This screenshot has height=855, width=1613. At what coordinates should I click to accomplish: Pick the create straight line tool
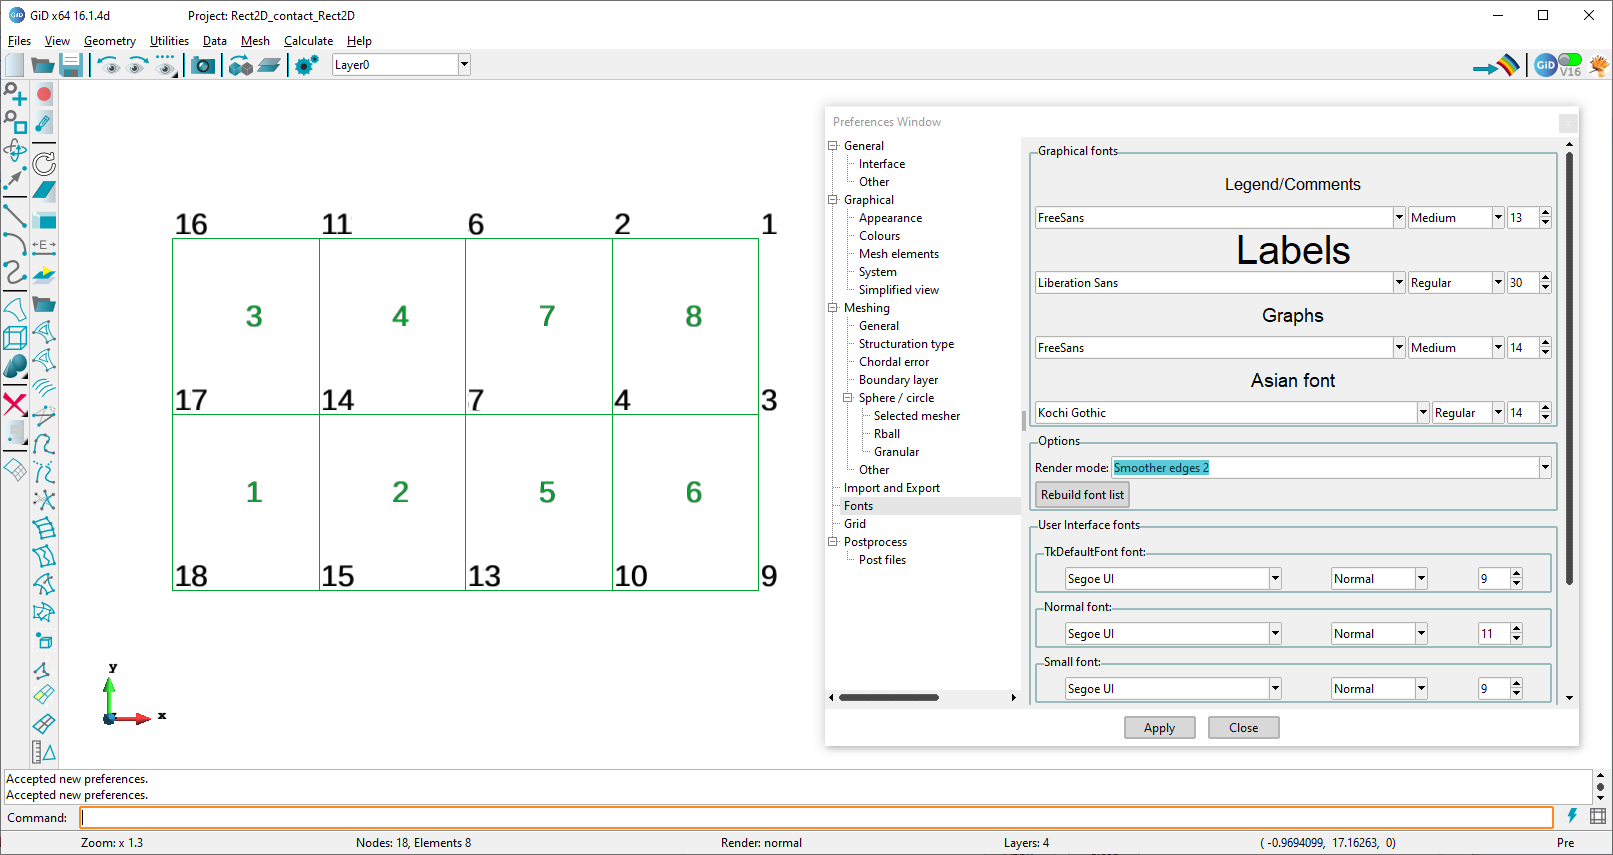pyautogui.click(x=15, y=215)
